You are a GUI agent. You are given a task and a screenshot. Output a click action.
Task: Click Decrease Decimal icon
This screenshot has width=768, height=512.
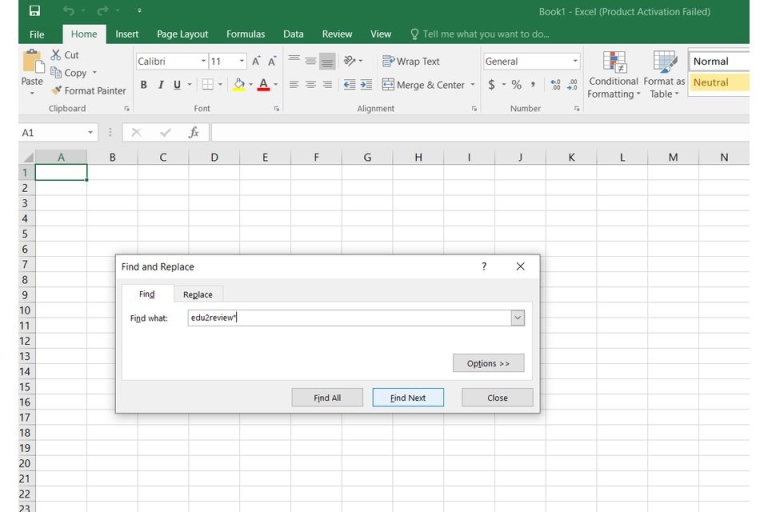[572, 85]
